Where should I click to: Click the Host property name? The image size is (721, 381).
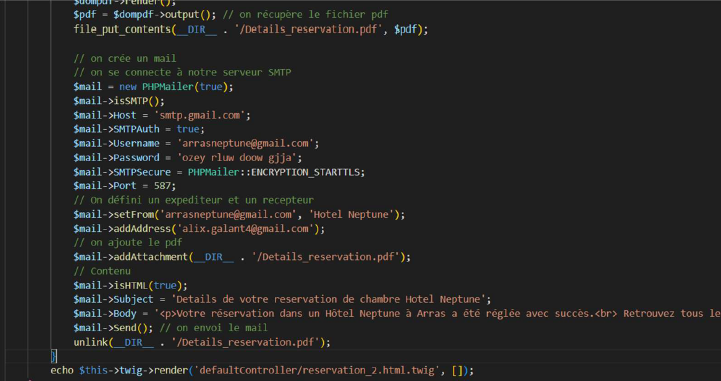coord(125,115)
